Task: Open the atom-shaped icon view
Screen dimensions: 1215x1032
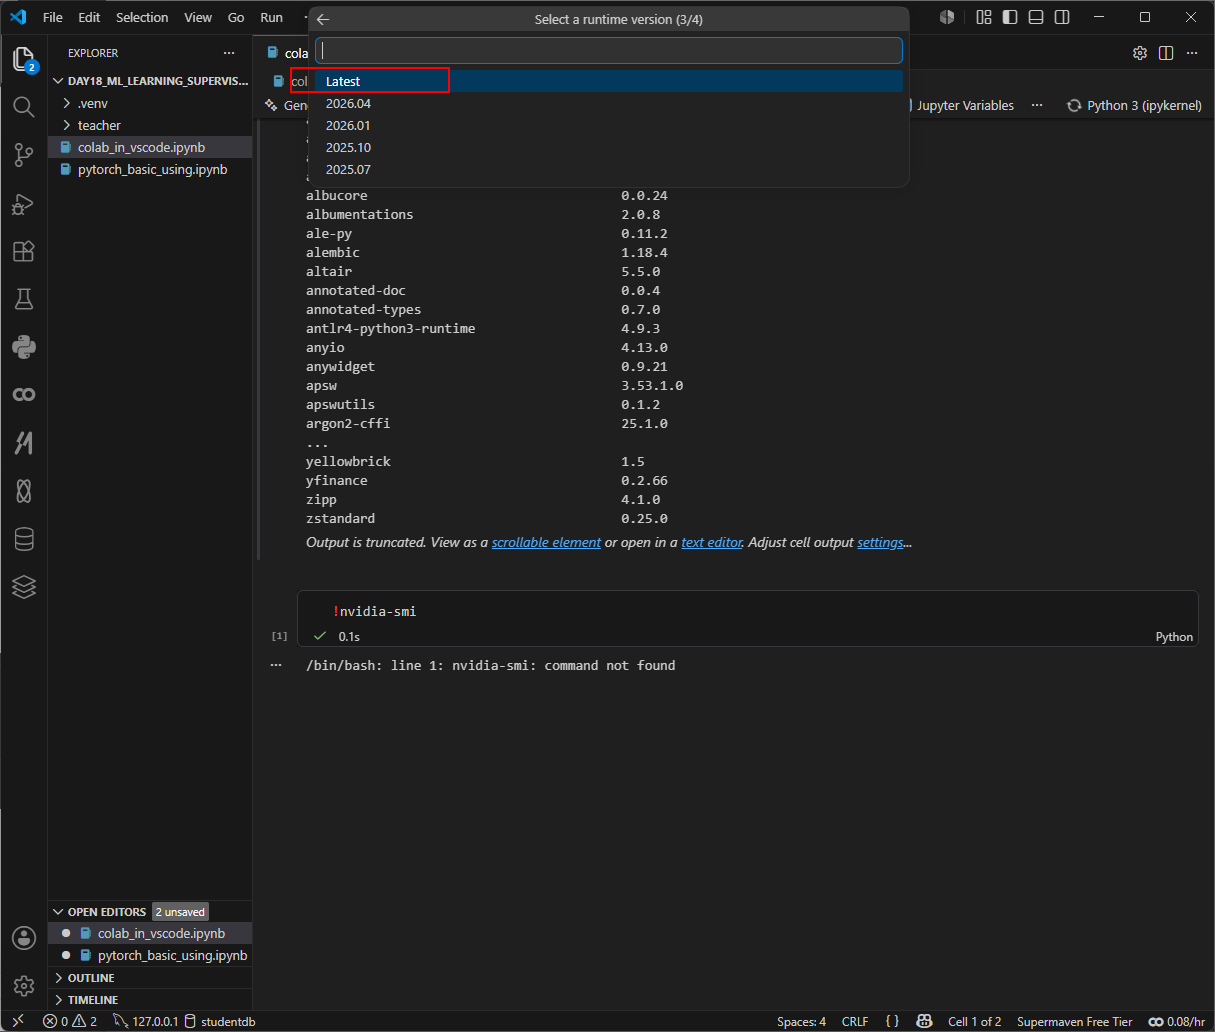Action: (24, 491)
